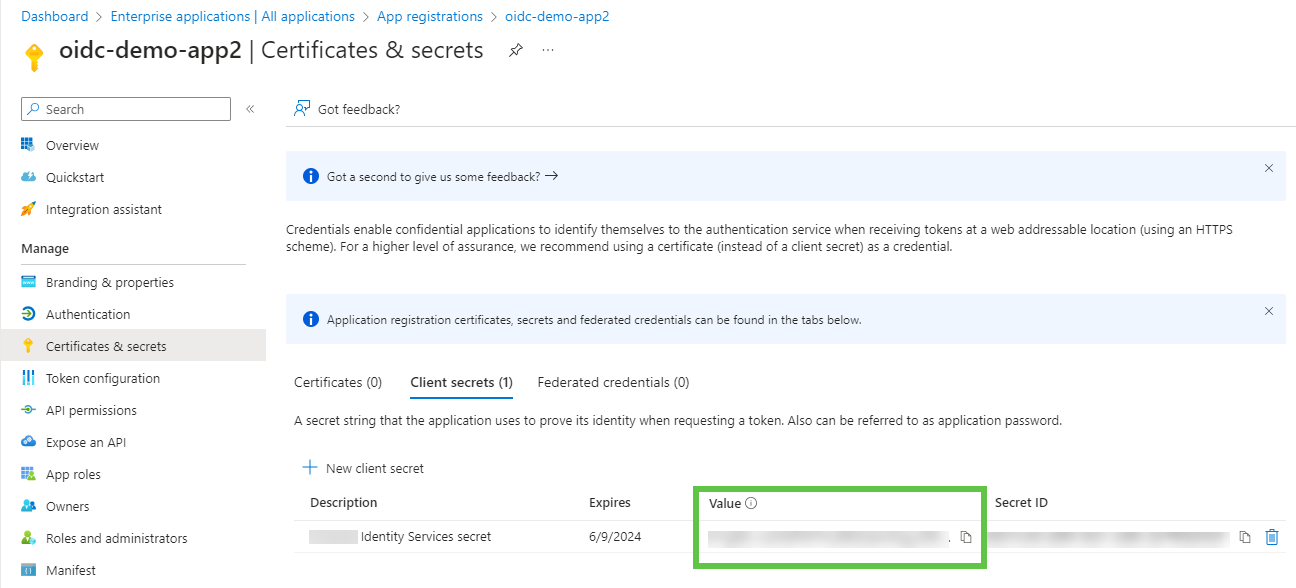Select Certificates & secrets in sidebar

(x=133, y=346)
